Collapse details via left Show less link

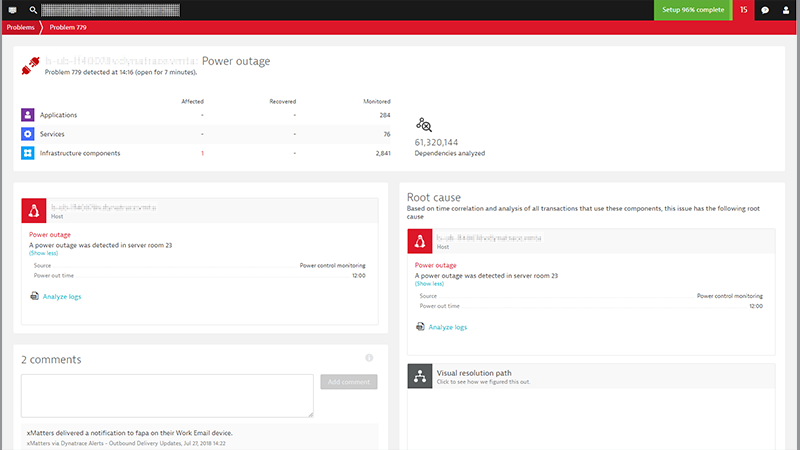[43, 253]
